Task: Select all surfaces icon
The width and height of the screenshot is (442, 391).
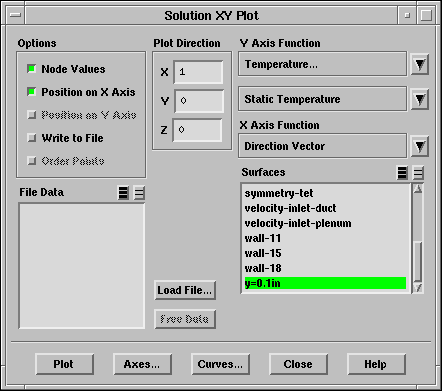Action: [x=402, y=173]
